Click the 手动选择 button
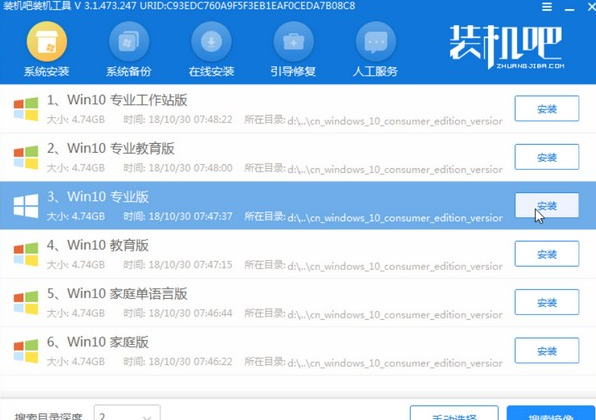The image size is (596, 420). [x=454, y=414]
